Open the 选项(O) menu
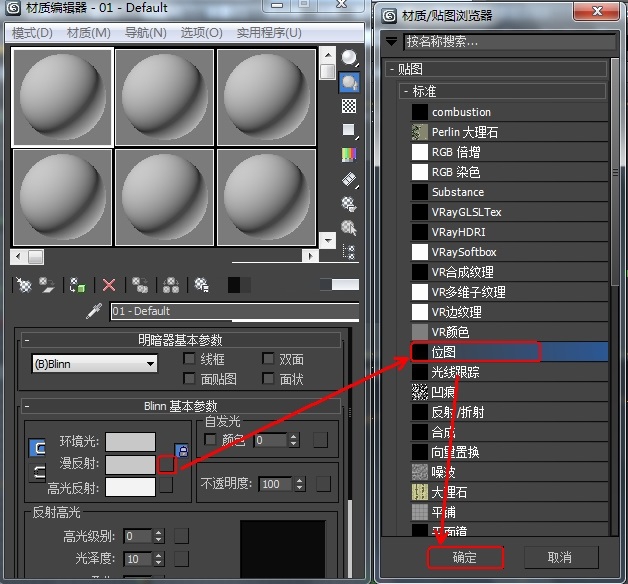The width and height of the screenshot is (628, 584). (x=201, y=33)
